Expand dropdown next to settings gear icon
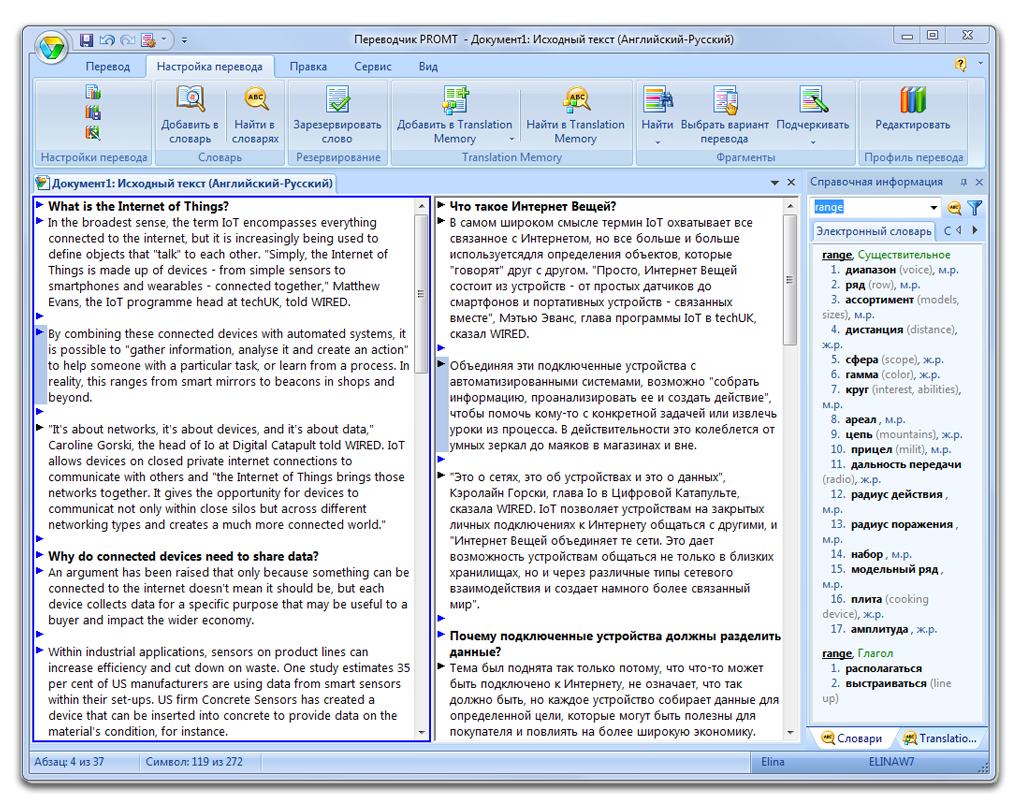This screenshot has height=794, width=1013. coord(163,40)
